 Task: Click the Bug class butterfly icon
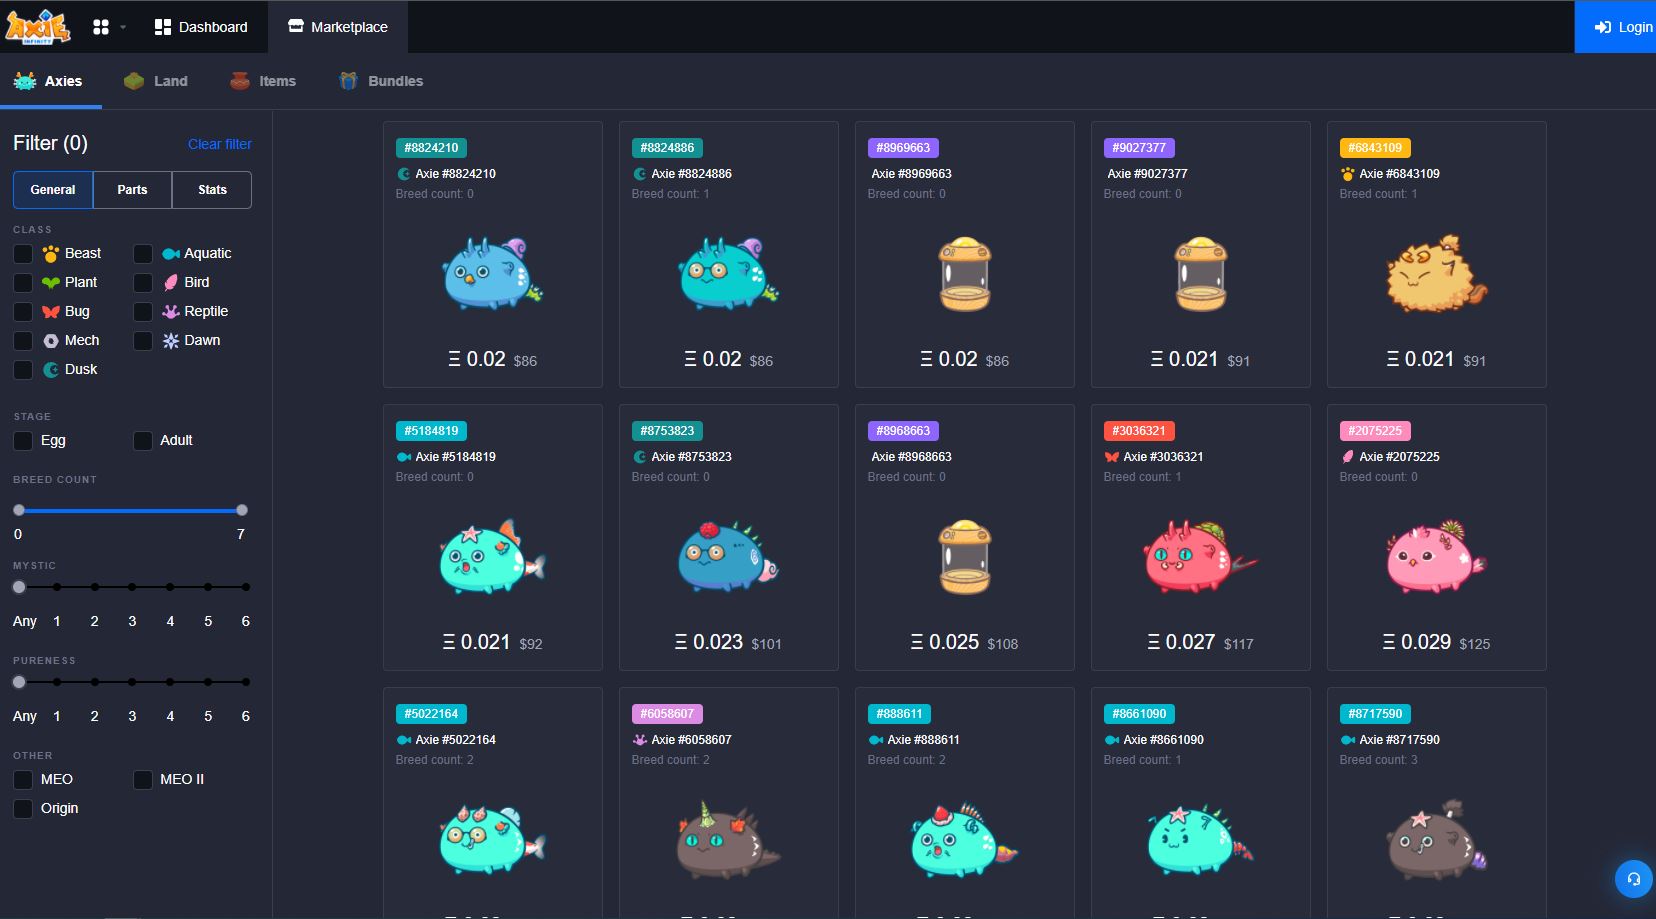(51, 312)
